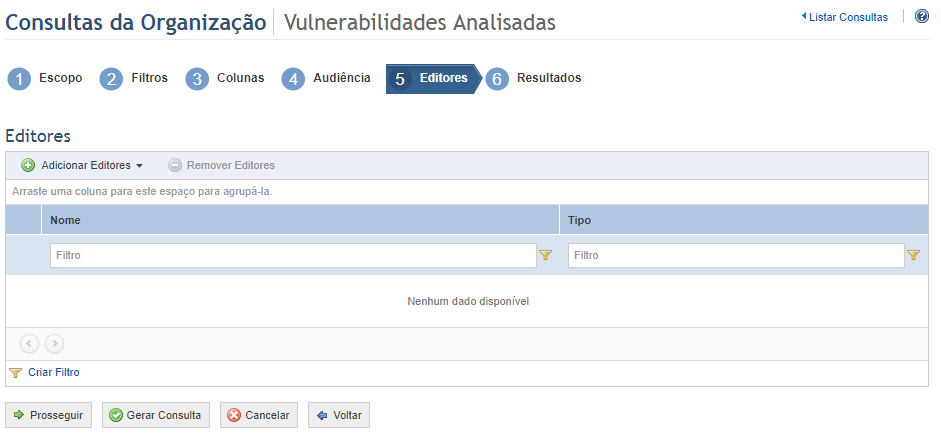Image resolution: width=941 pixels, height=433 pixels.
Task: Click the Cancelar button
Action: pyautogui.click(x=259, y=415)
